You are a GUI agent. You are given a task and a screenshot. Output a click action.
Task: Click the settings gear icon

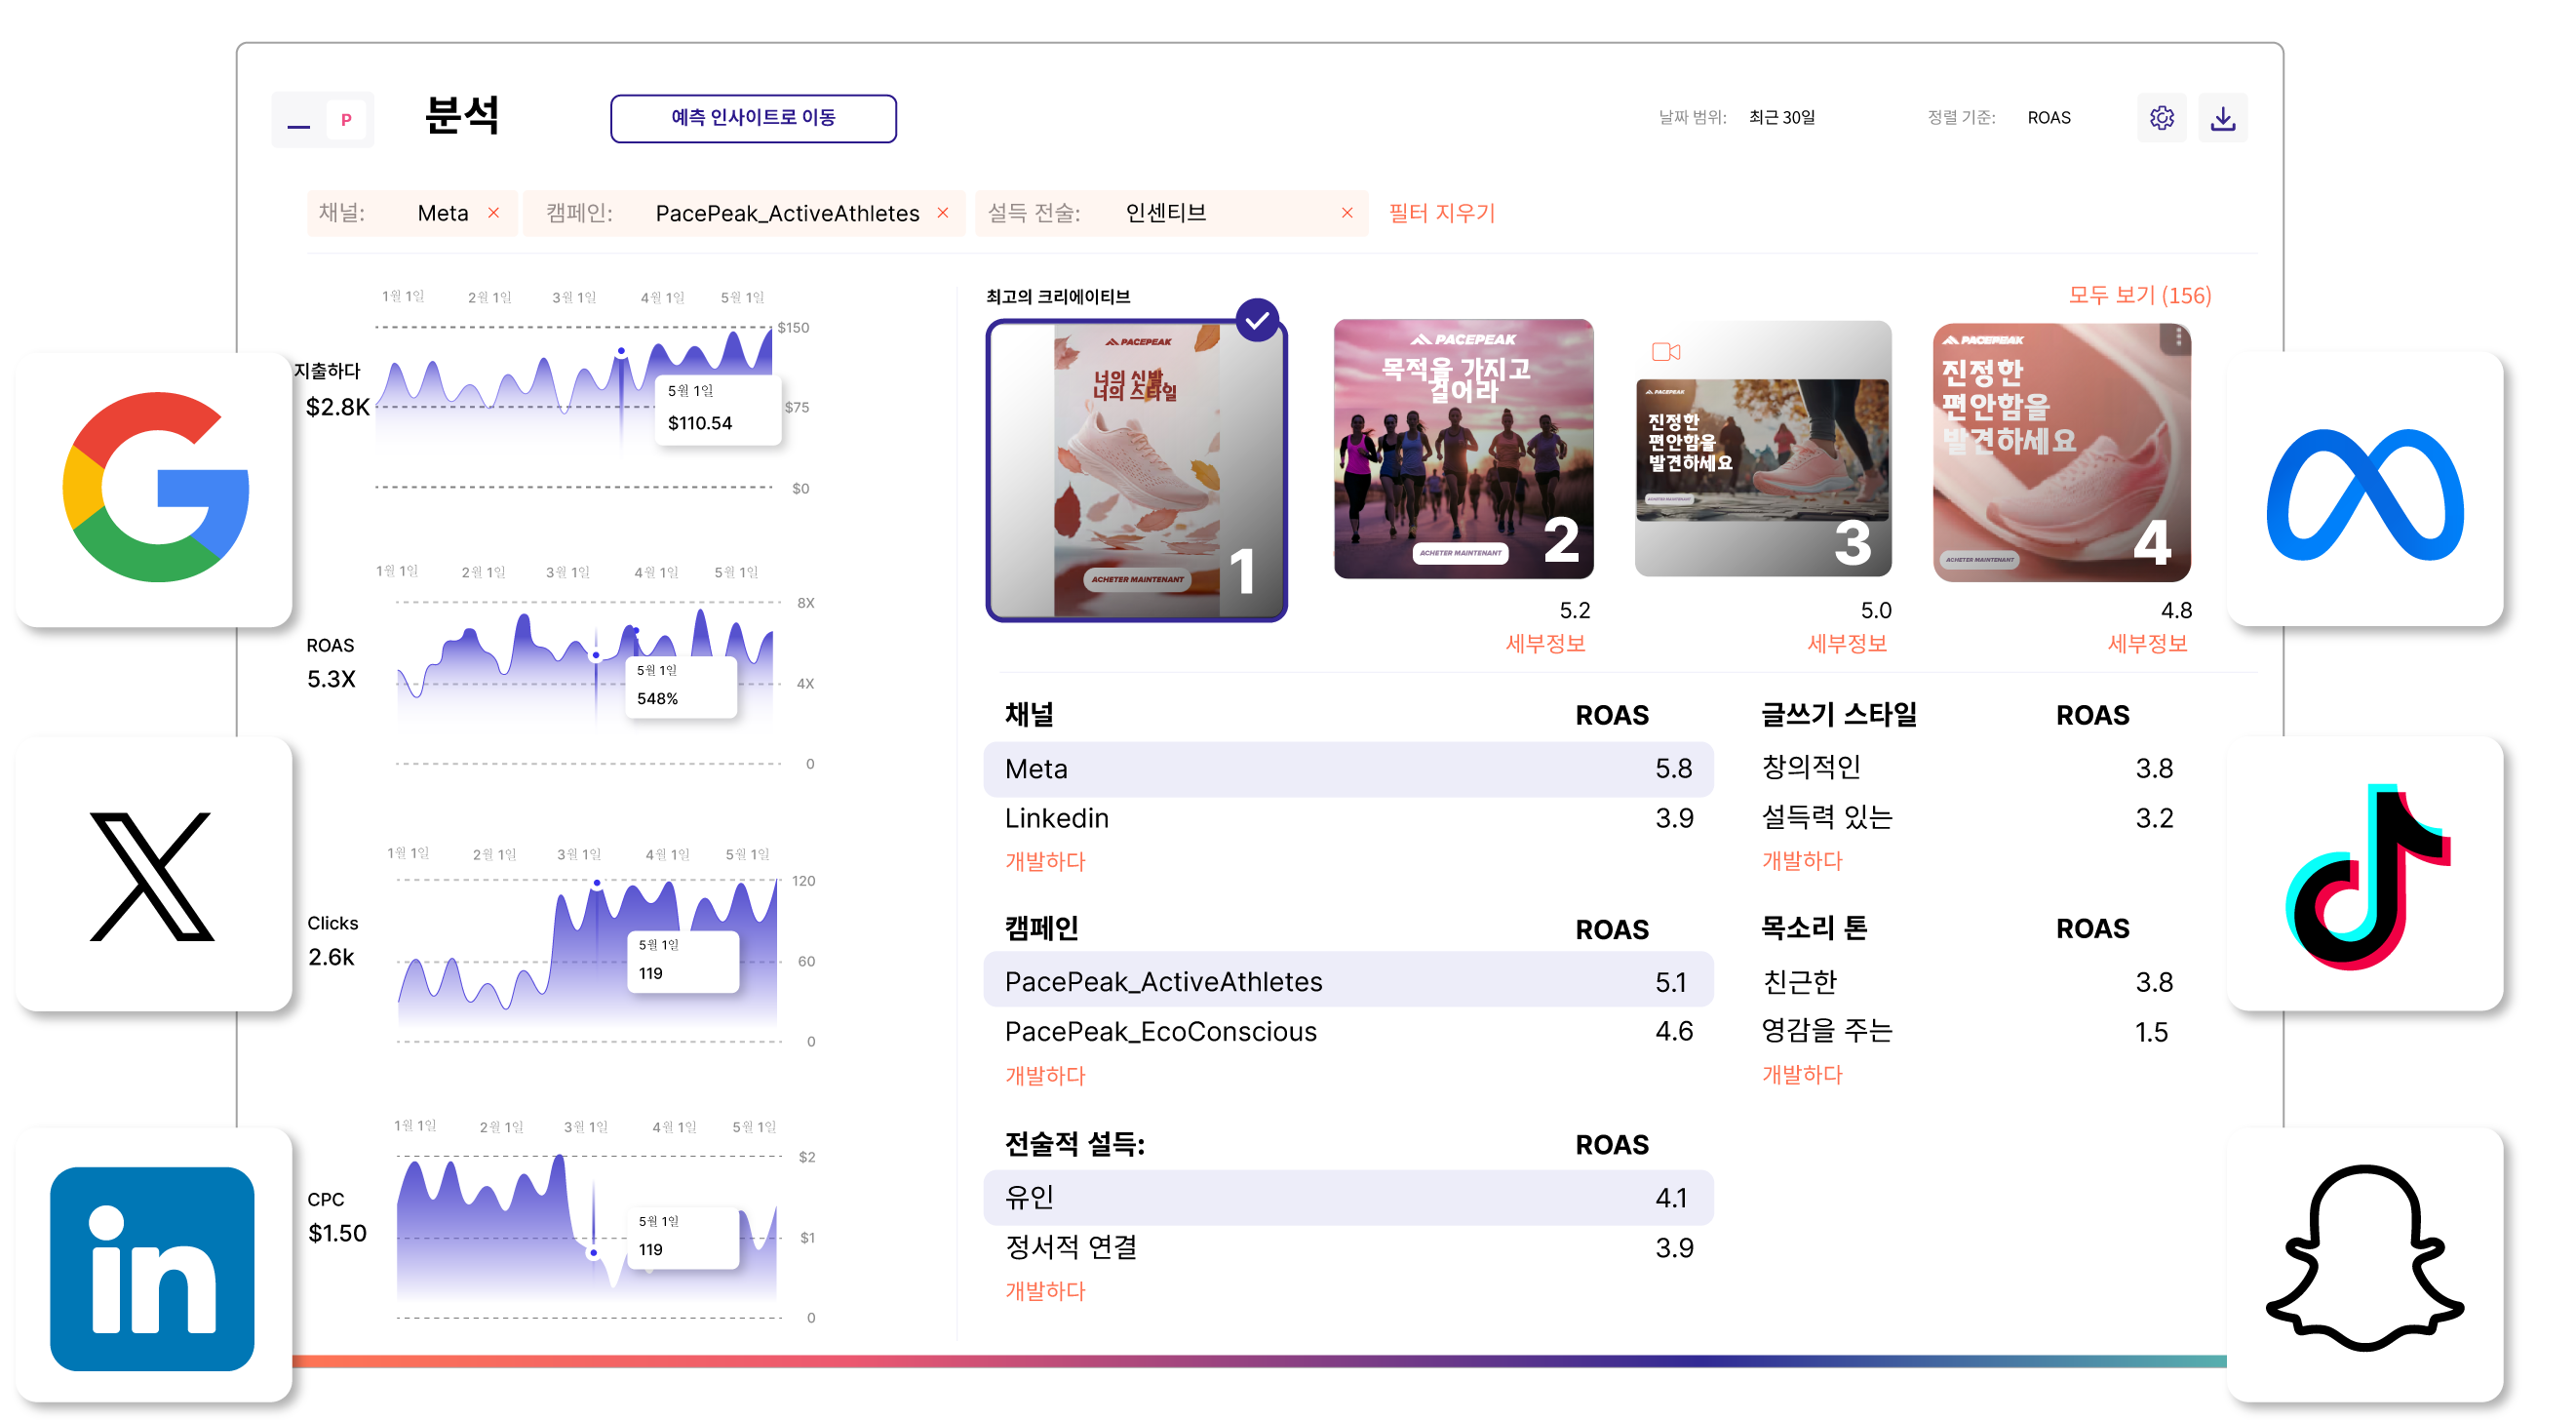point(2161,118)
